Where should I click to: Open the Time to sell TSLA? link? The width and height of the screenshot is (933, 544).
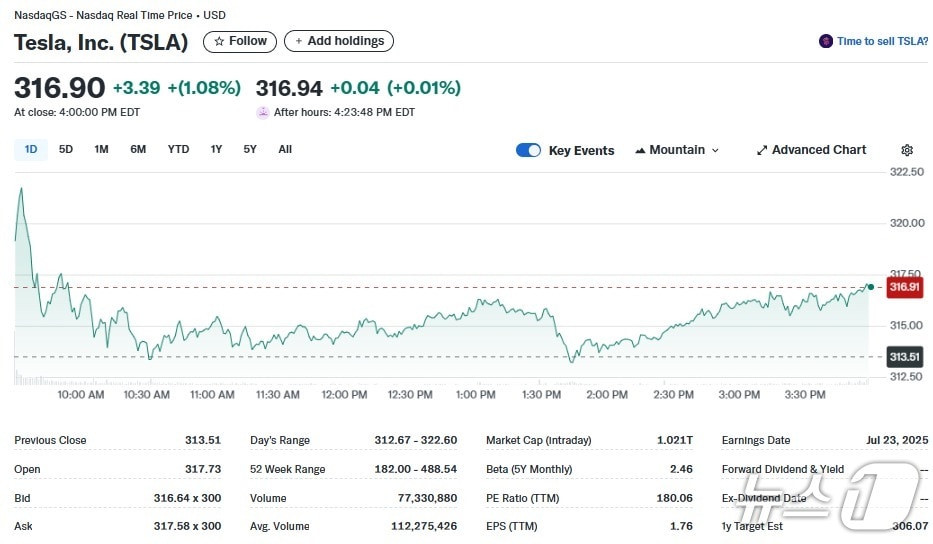click(882, 41)
